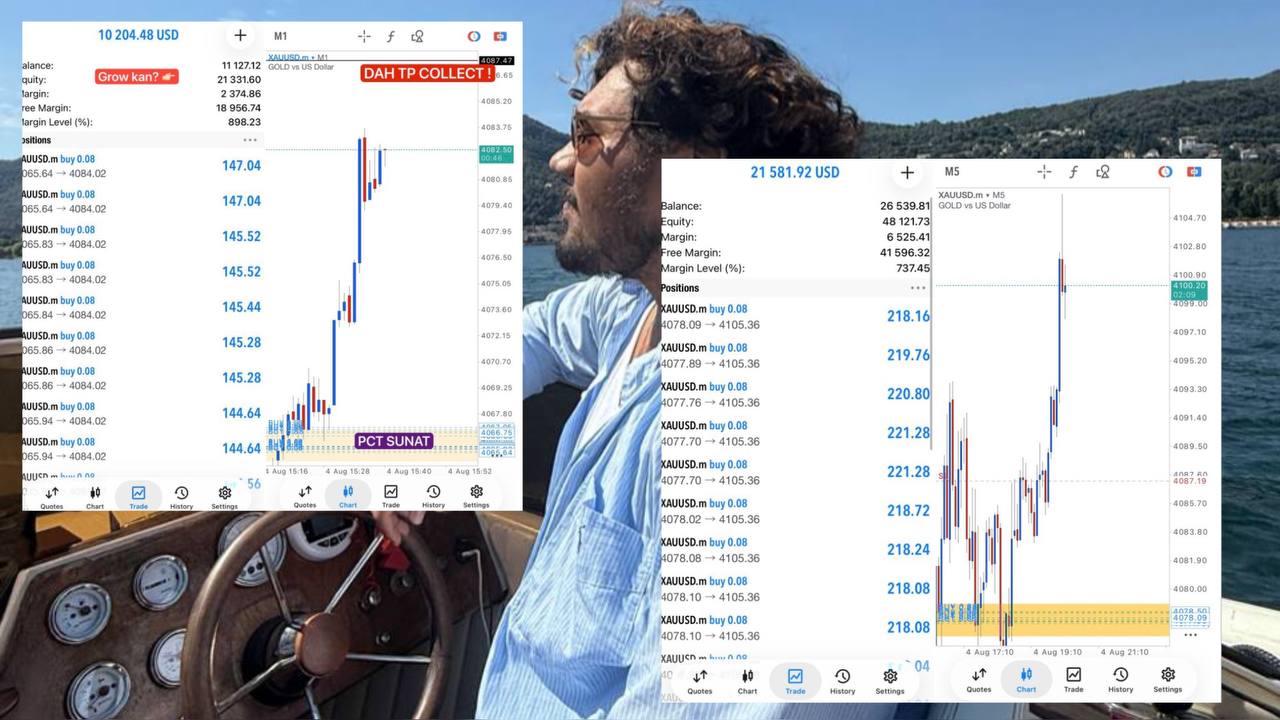Go to Chart from the 21 581.92 USD trade screen
Screen dimensions: 1280x720
click(747, 682)
